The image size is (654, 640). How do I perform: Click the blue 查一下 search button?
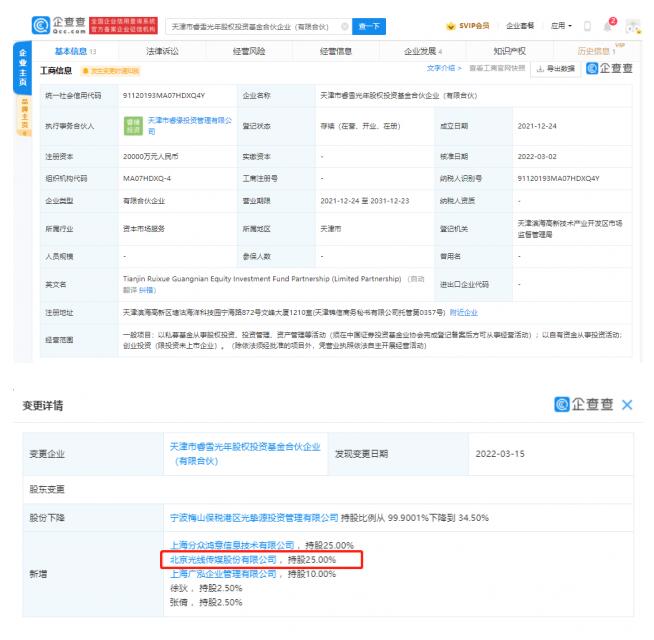[369, 26]
